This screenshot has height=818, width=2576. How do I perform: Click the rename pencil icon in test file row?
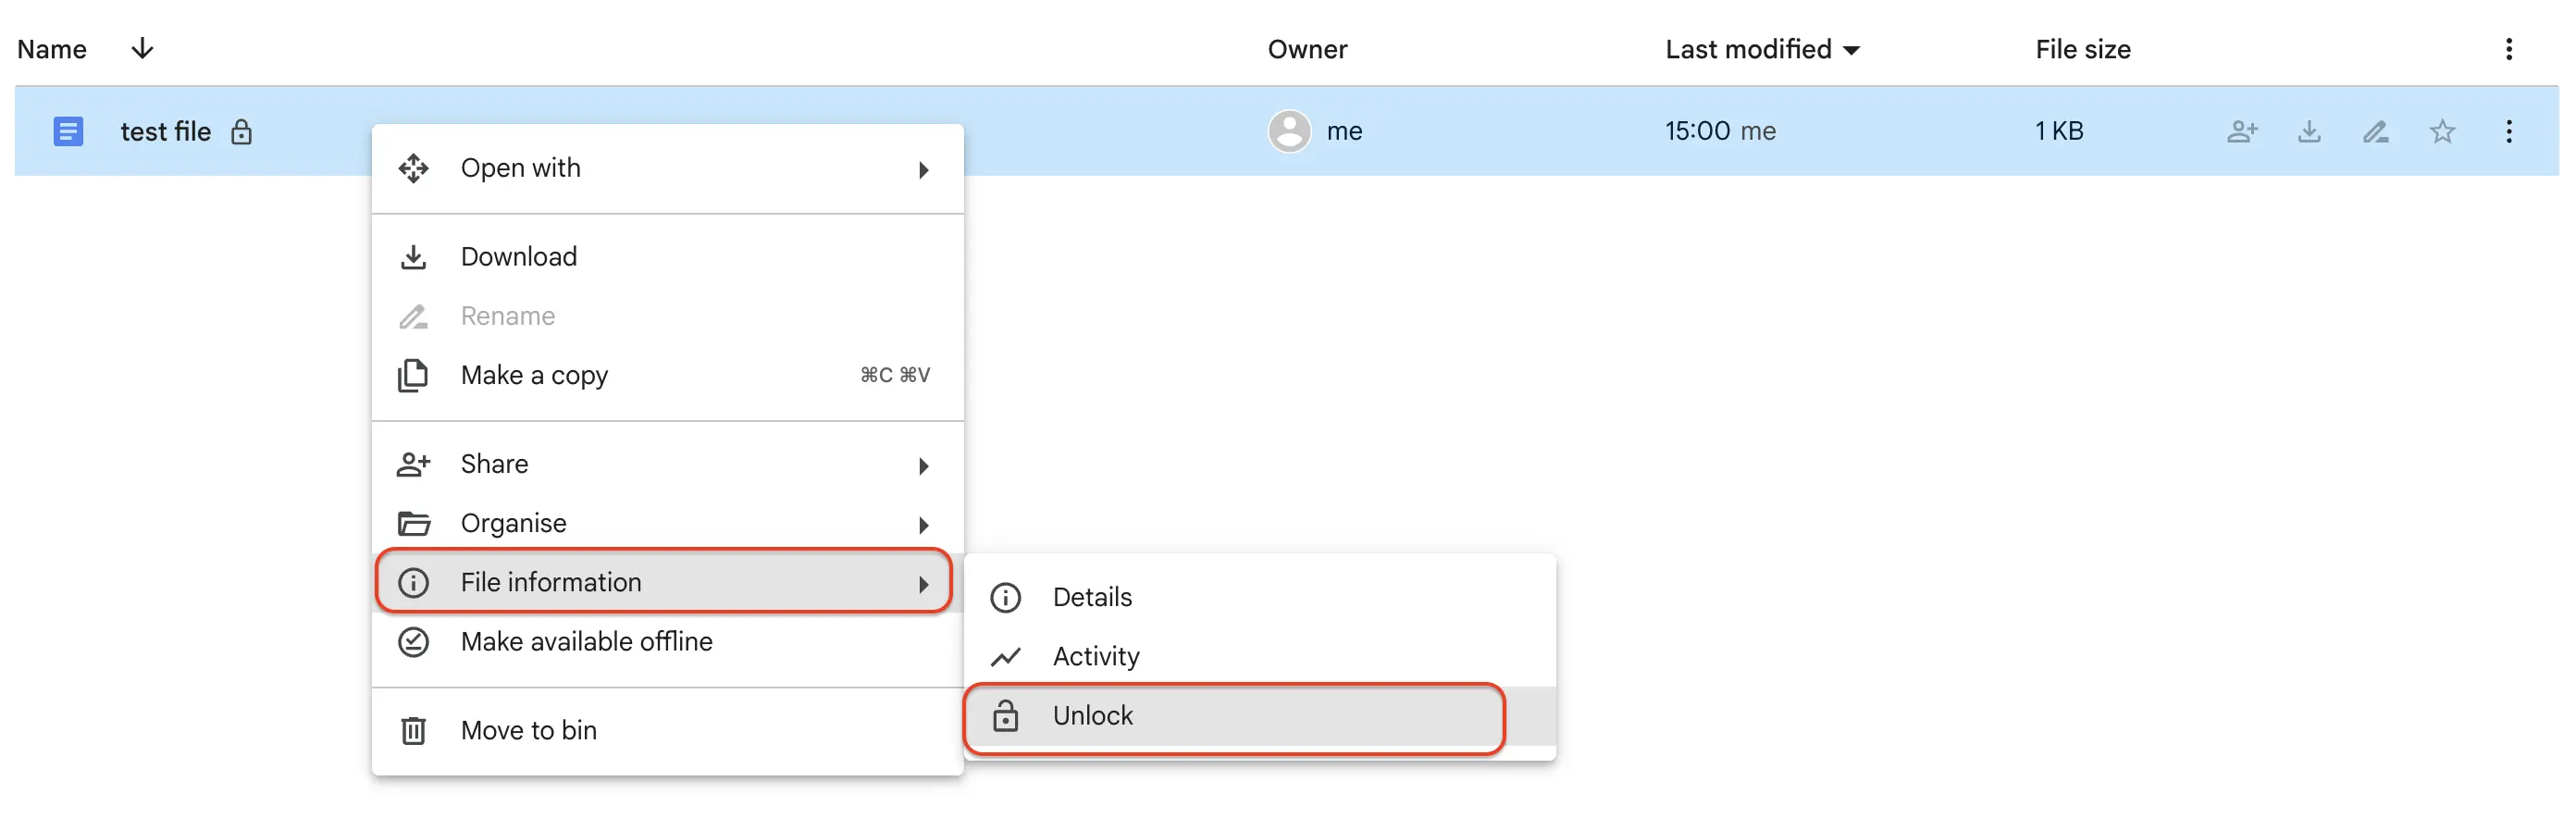click(x=2376, y=131)
